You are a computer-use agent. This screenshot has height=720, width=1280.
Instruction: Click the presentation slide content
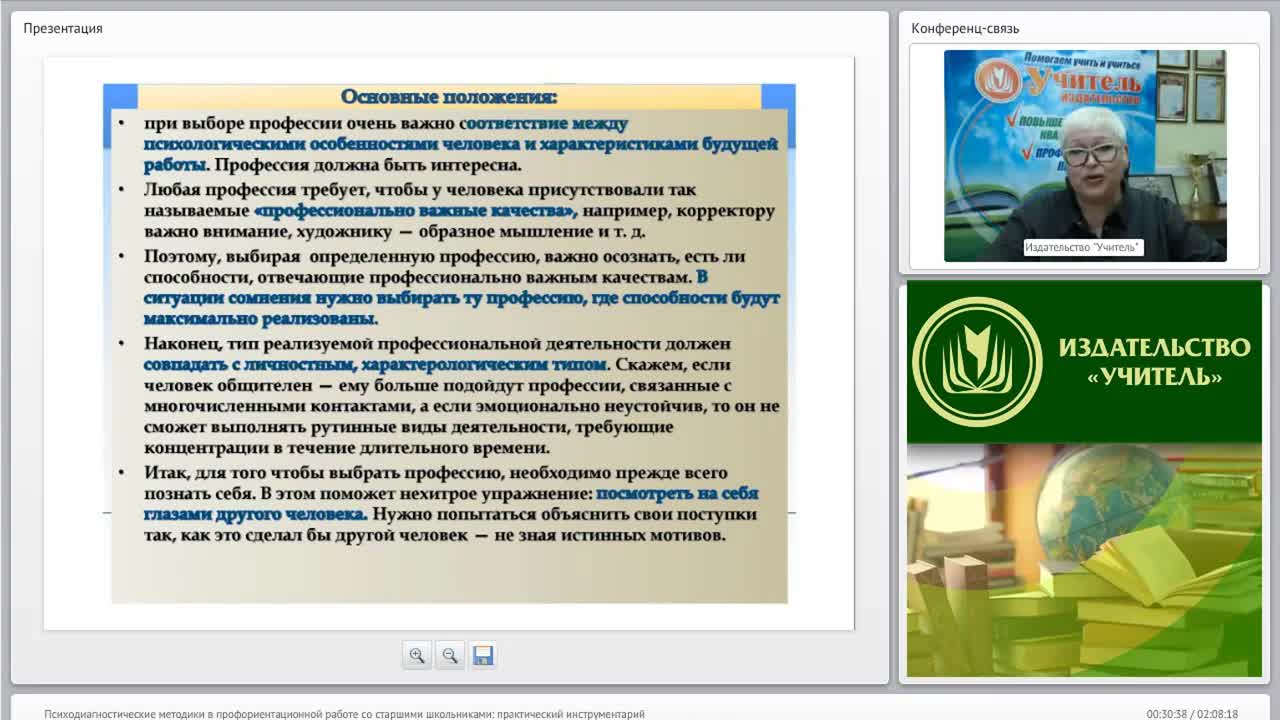point(449,343)
